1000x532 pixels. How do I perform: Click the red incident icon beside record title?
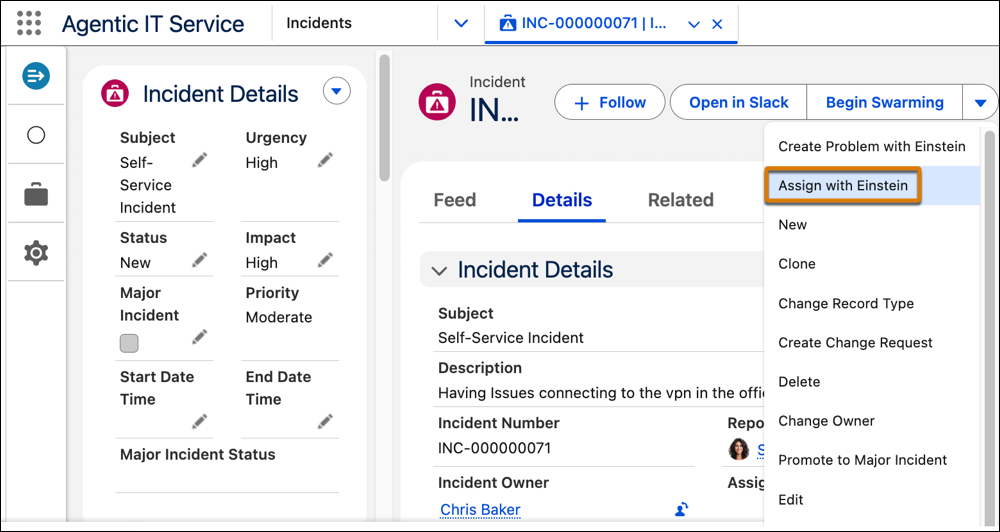[437, 103]
